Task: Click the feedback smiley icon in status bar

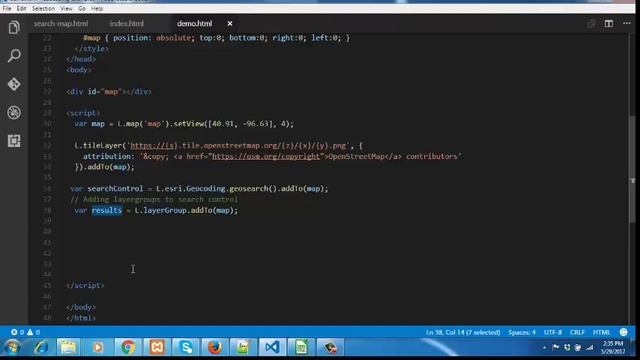Action: pos(623,332)
